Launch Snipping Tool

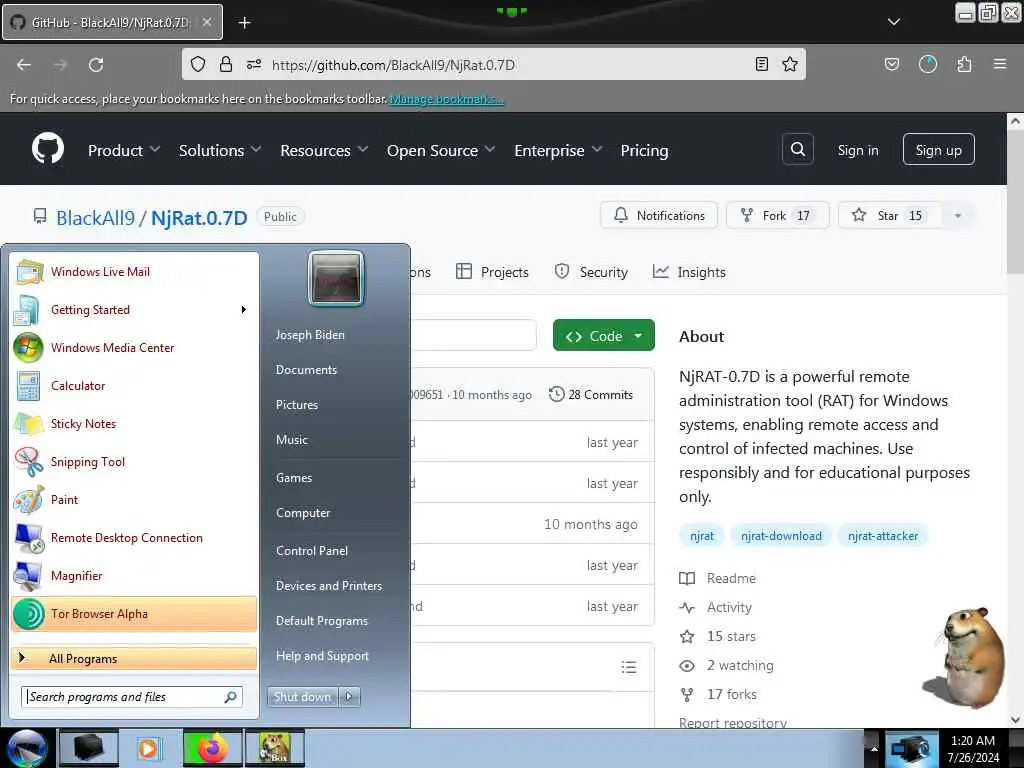(x=134, y=462)
